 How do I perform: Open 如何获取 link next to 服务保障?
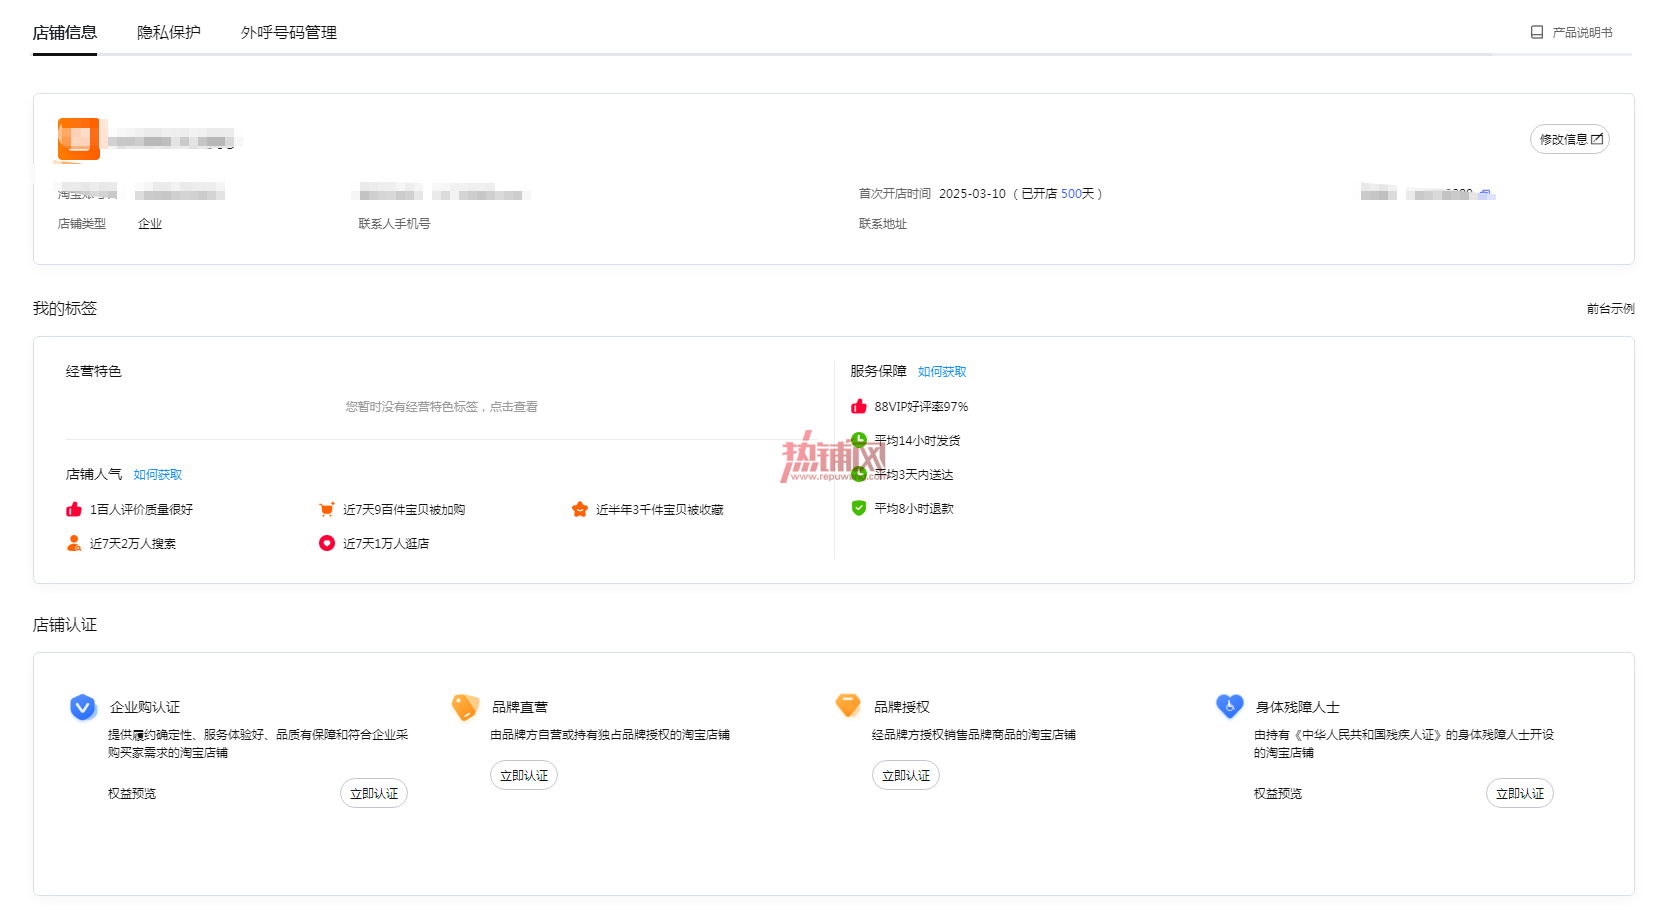942,371
